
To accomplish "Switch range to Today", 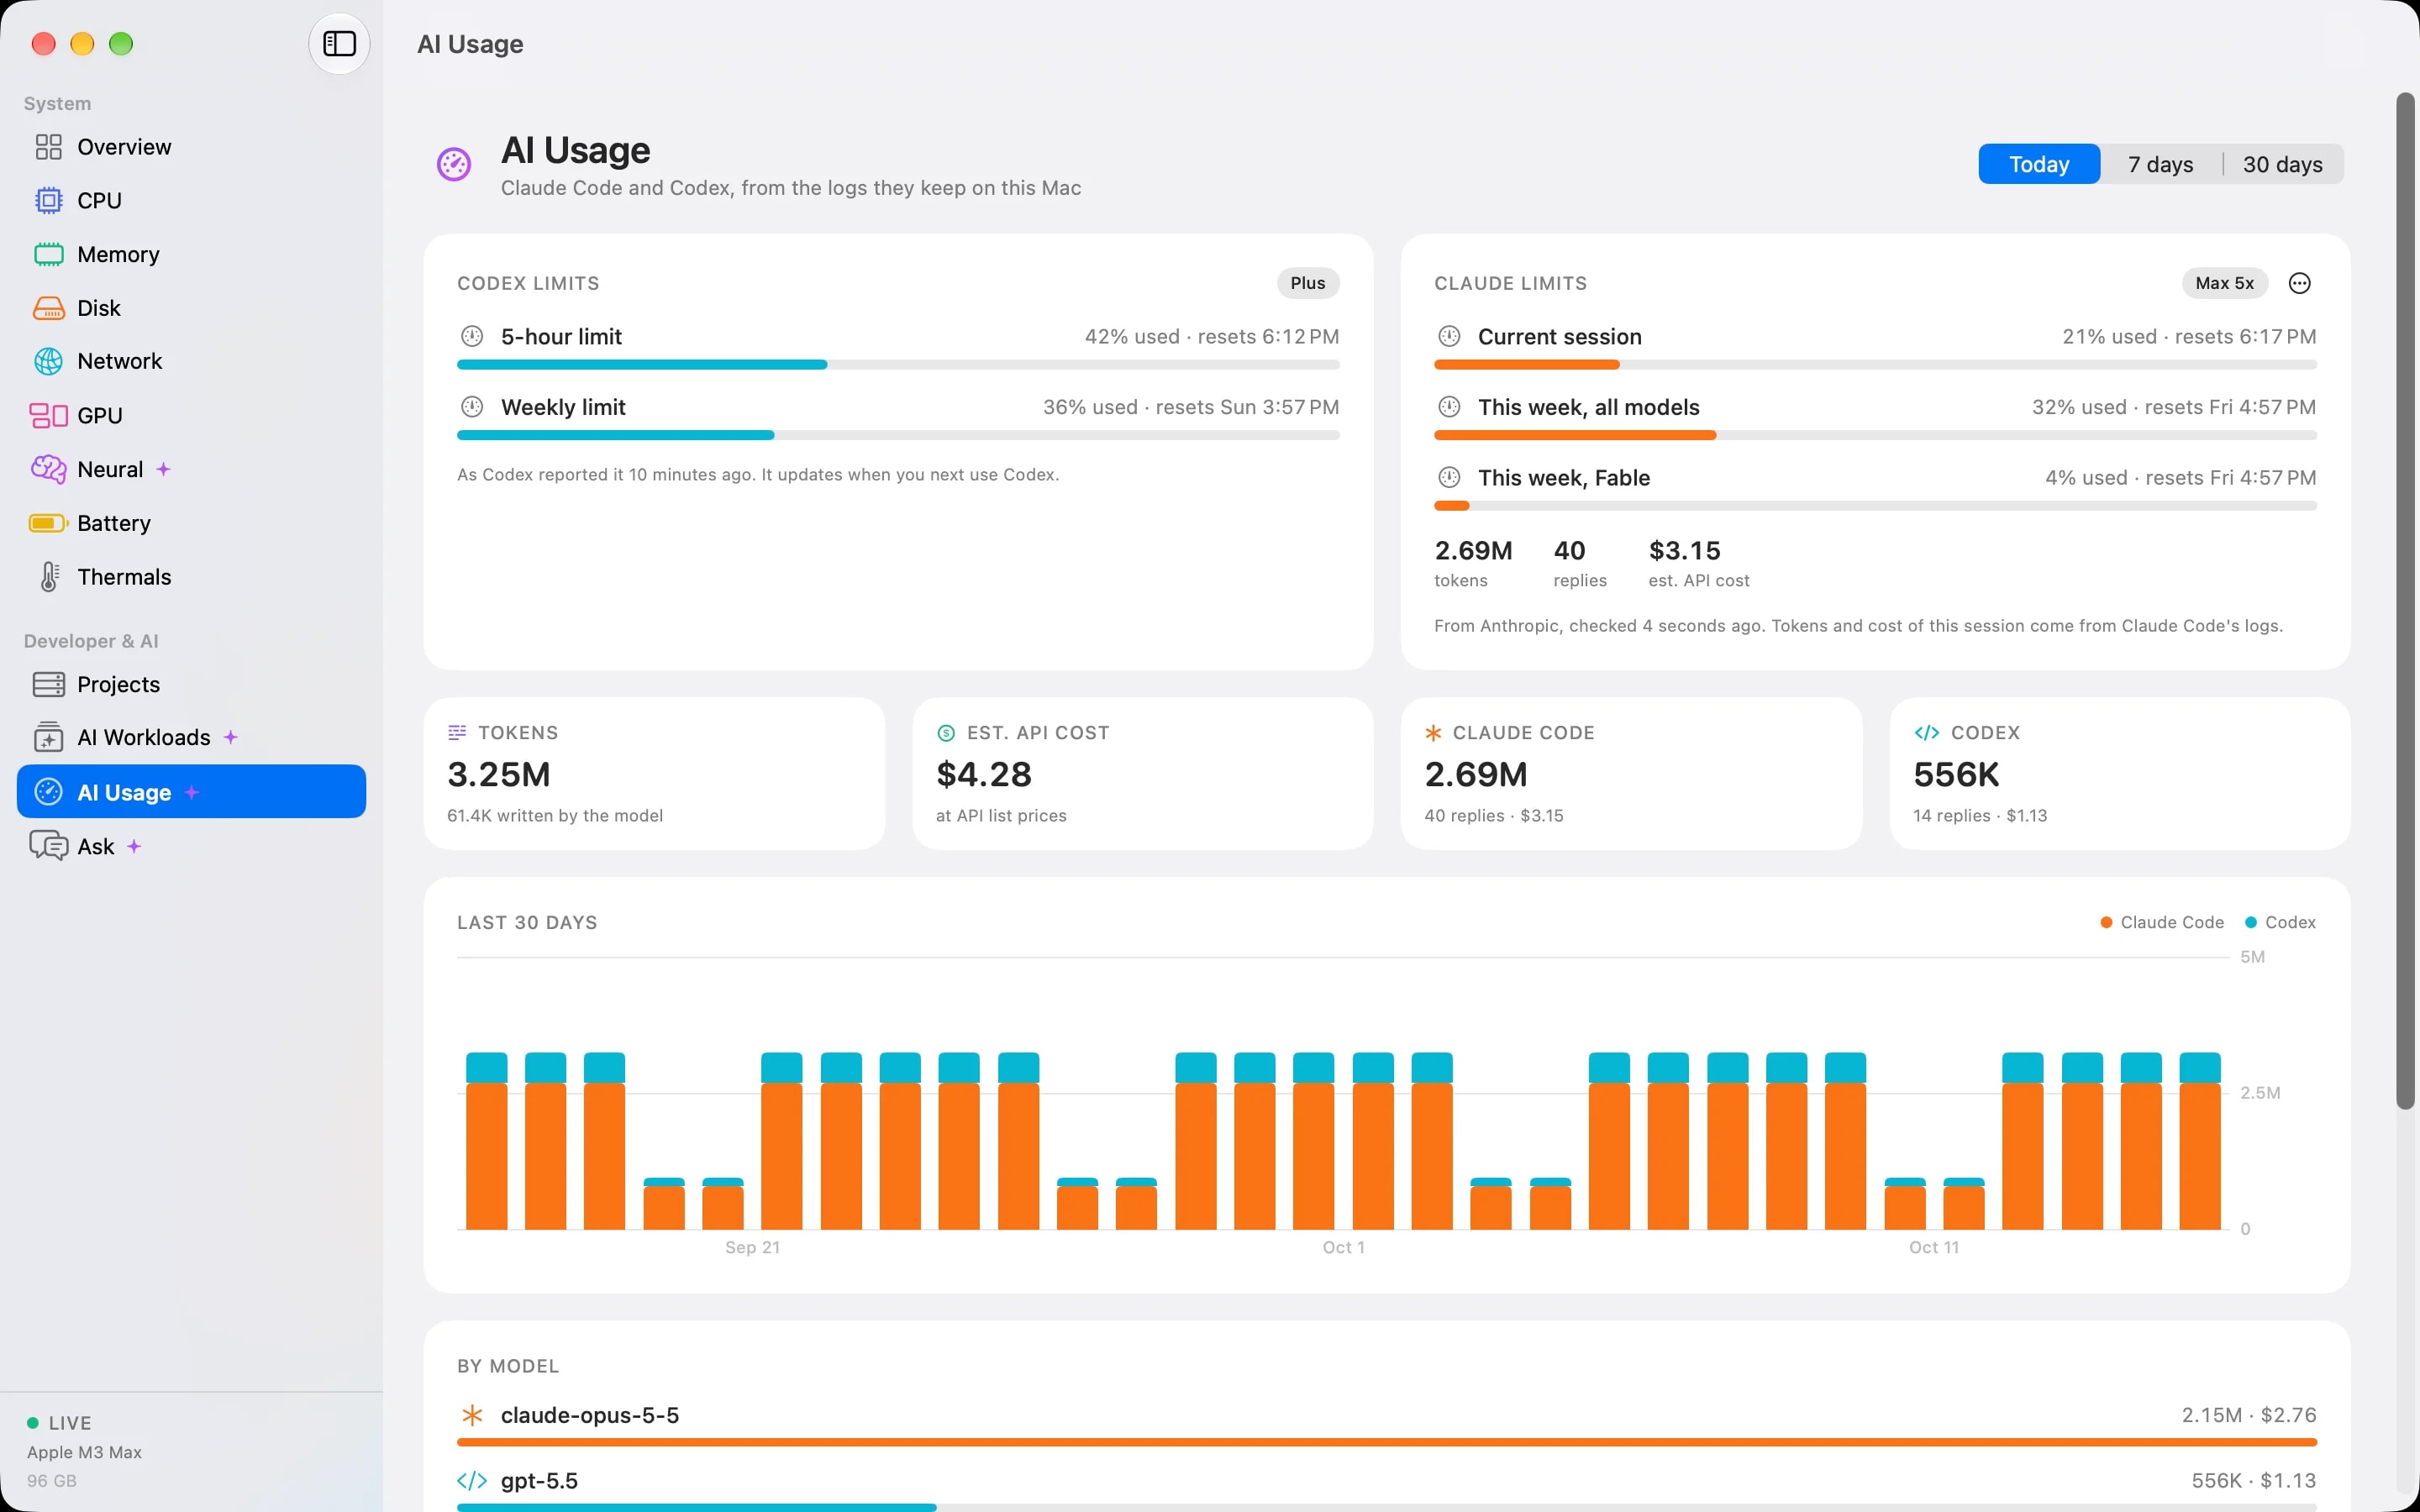I will [2039, 164].
